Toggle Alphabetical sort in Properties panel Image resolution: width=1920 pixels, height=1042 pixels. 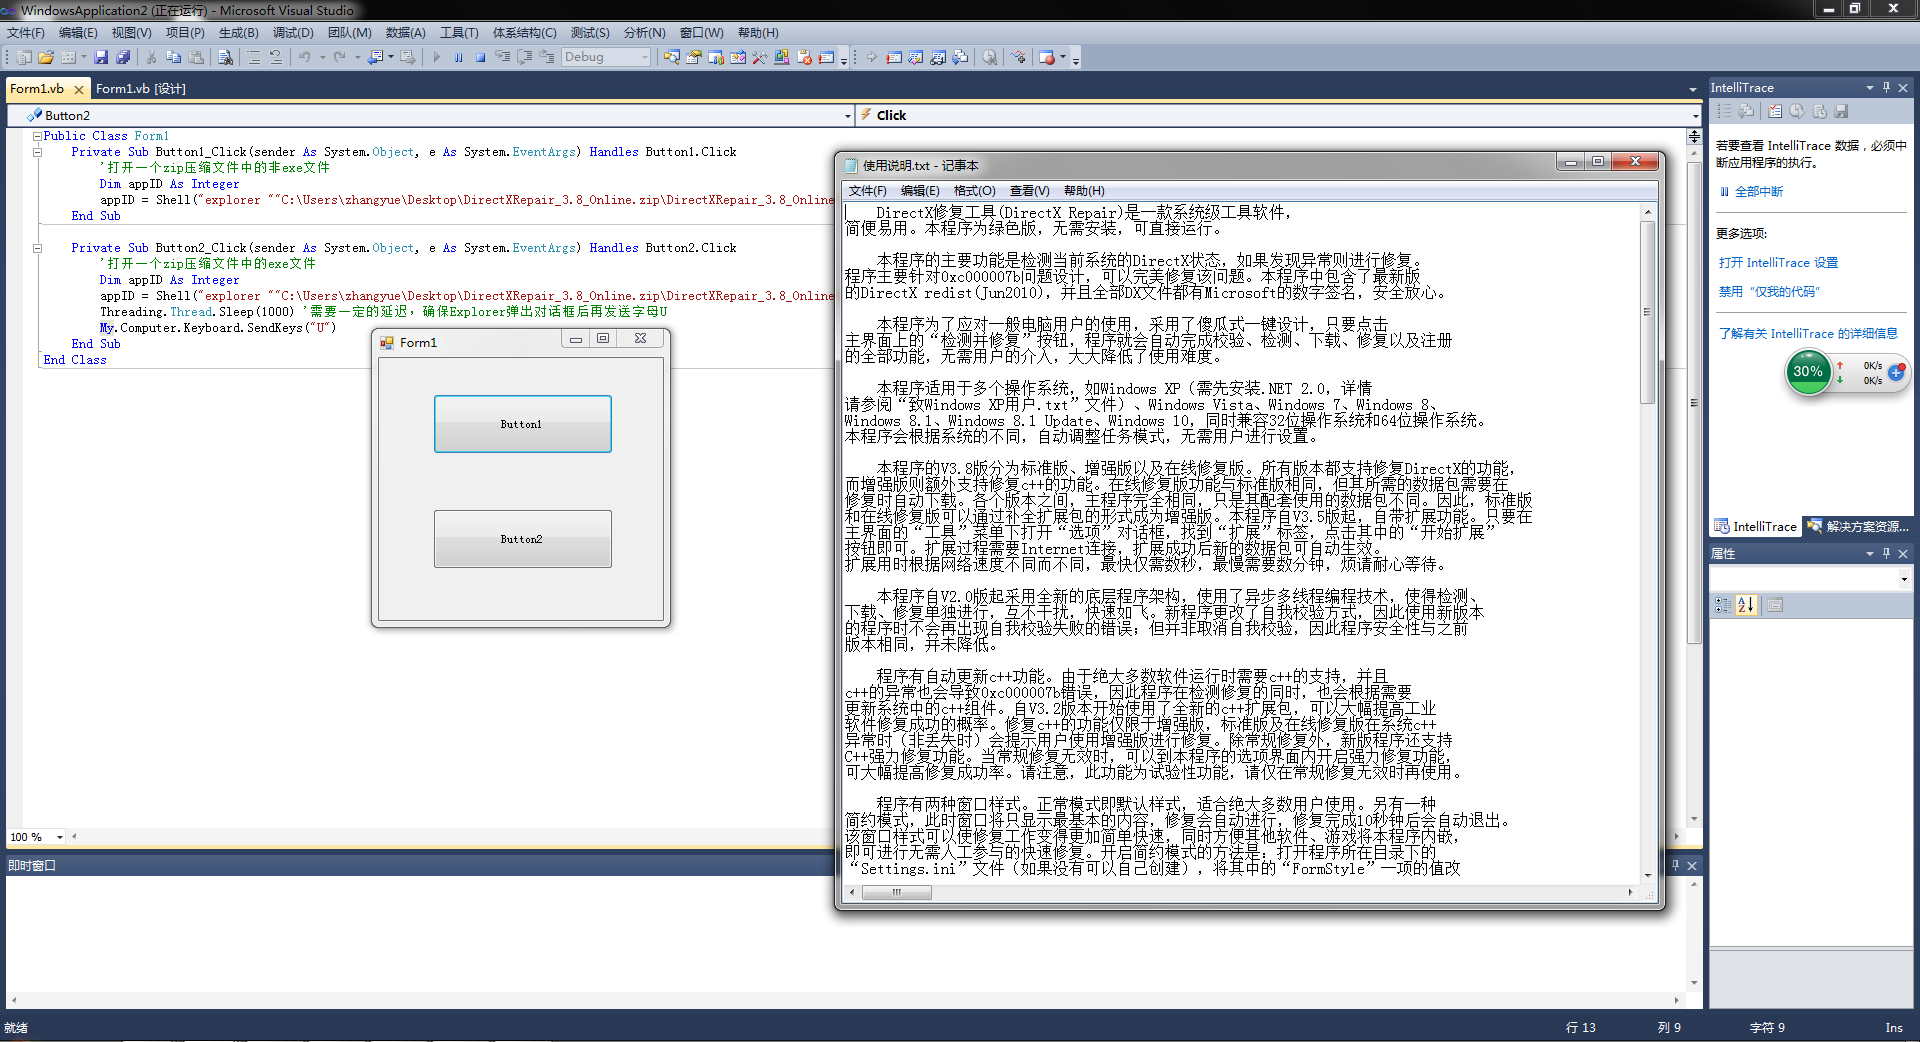coord(1746,605)
